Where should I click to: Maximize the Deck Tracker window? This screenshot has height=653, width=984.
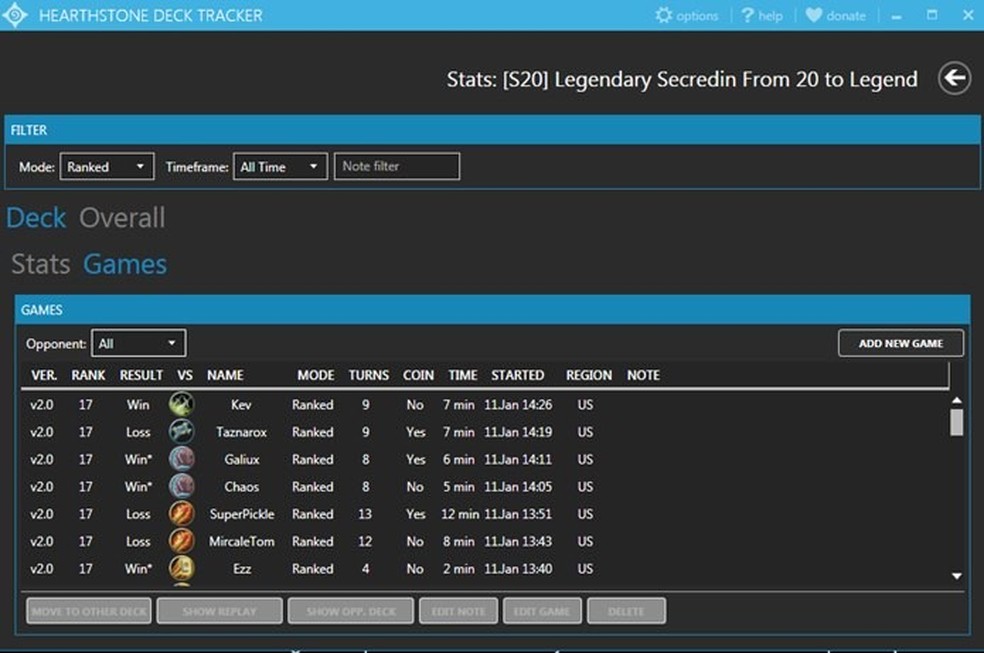(x=932, y=15)
